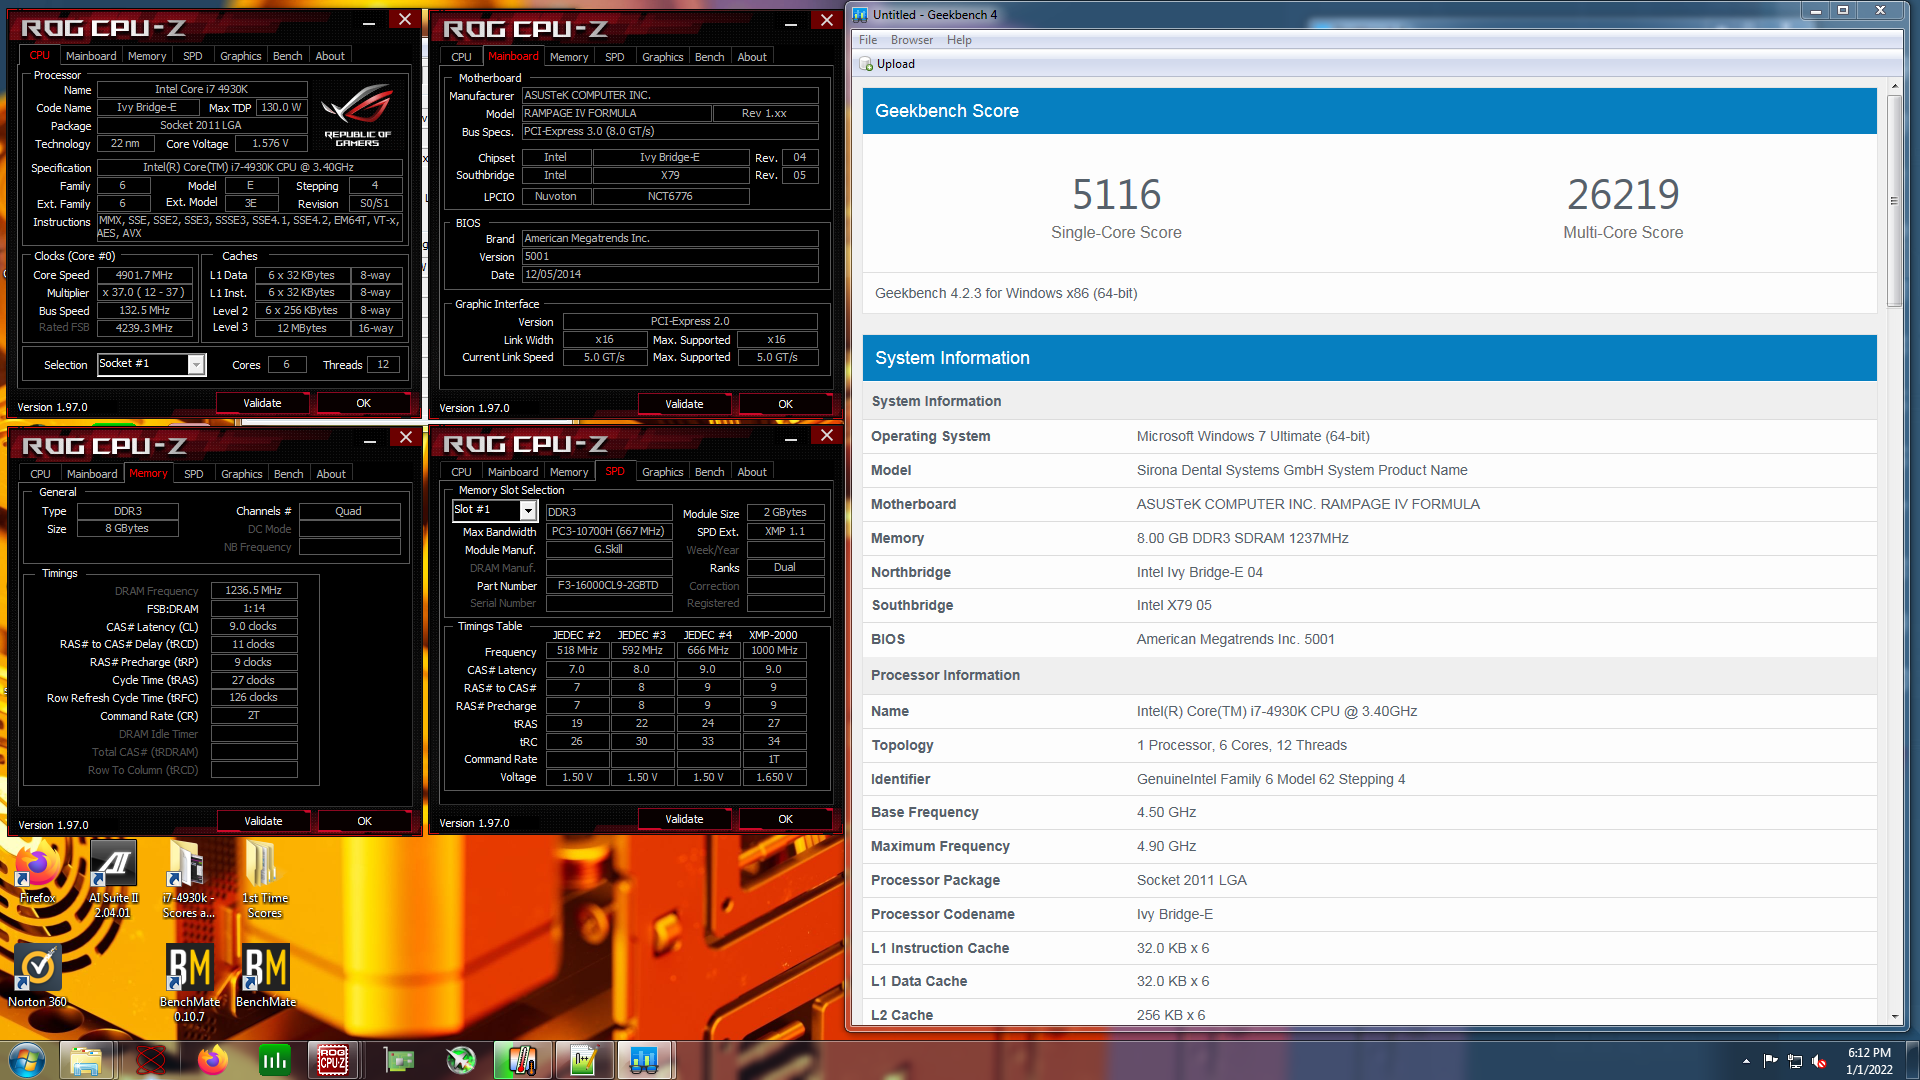Click OK in the CPU tab window
This screenshot has height=1080, width=1920.
point(364,403)
